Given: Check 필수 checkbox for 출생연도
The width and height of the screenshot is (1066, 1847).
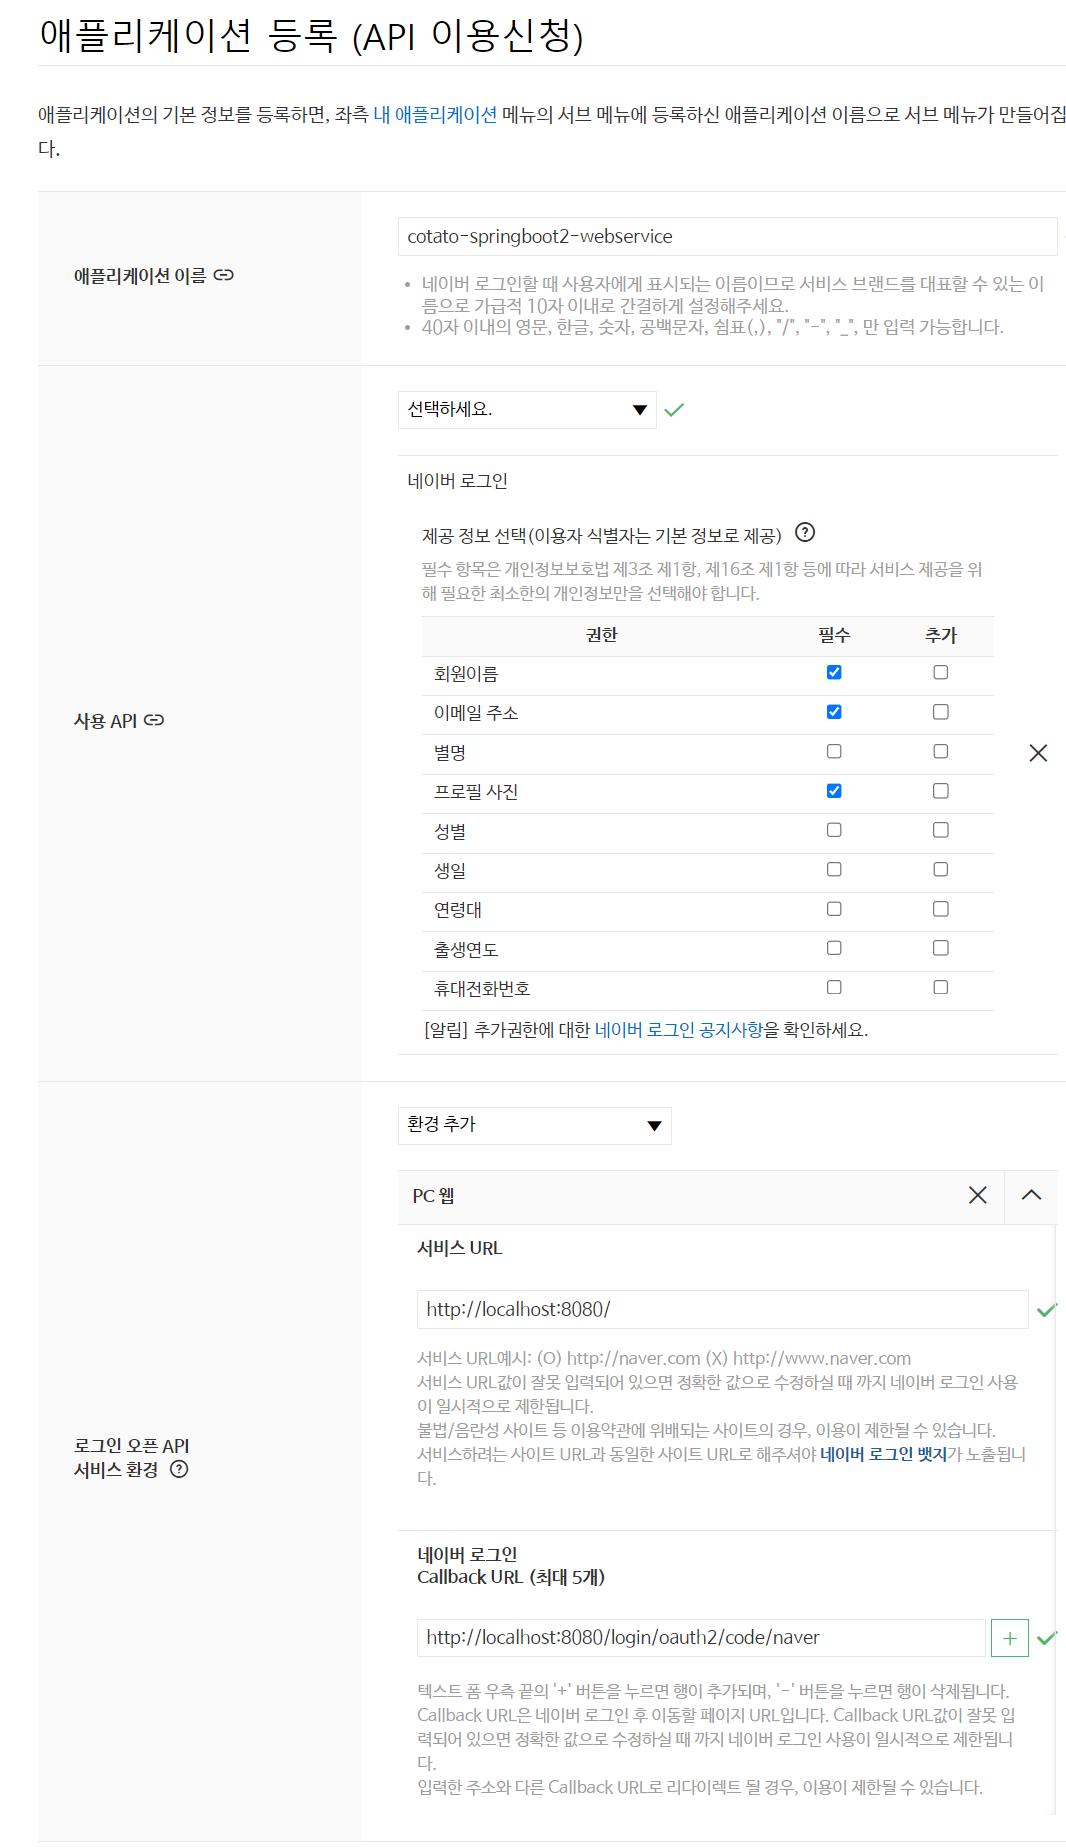Looking at the screenshot, I should 834,948.
